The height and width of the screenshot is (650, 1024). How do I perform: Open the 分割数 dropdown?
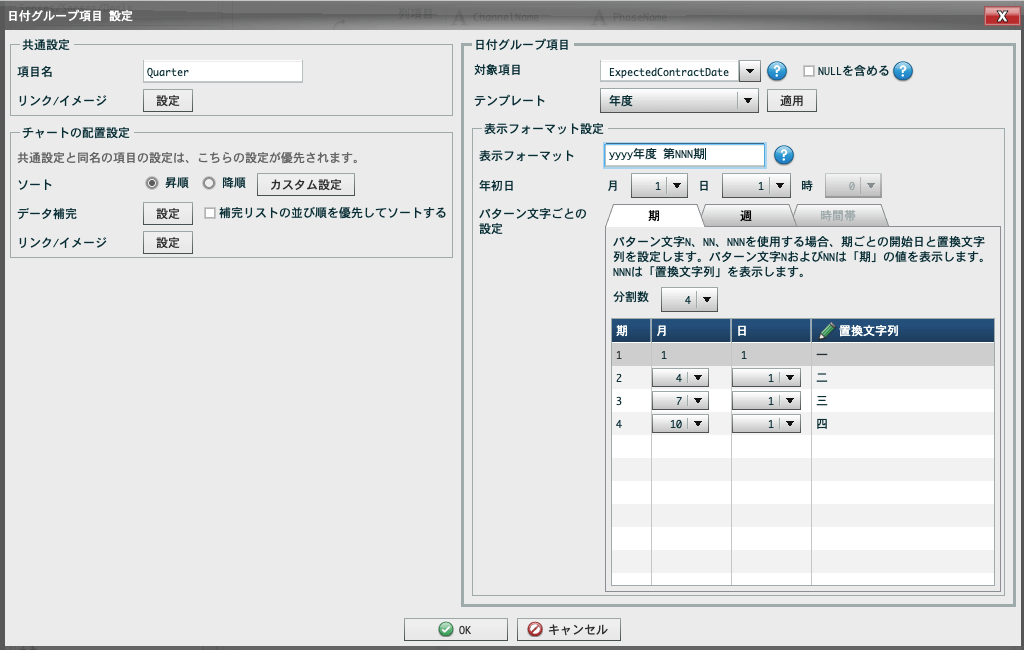(x=707, y=300)
